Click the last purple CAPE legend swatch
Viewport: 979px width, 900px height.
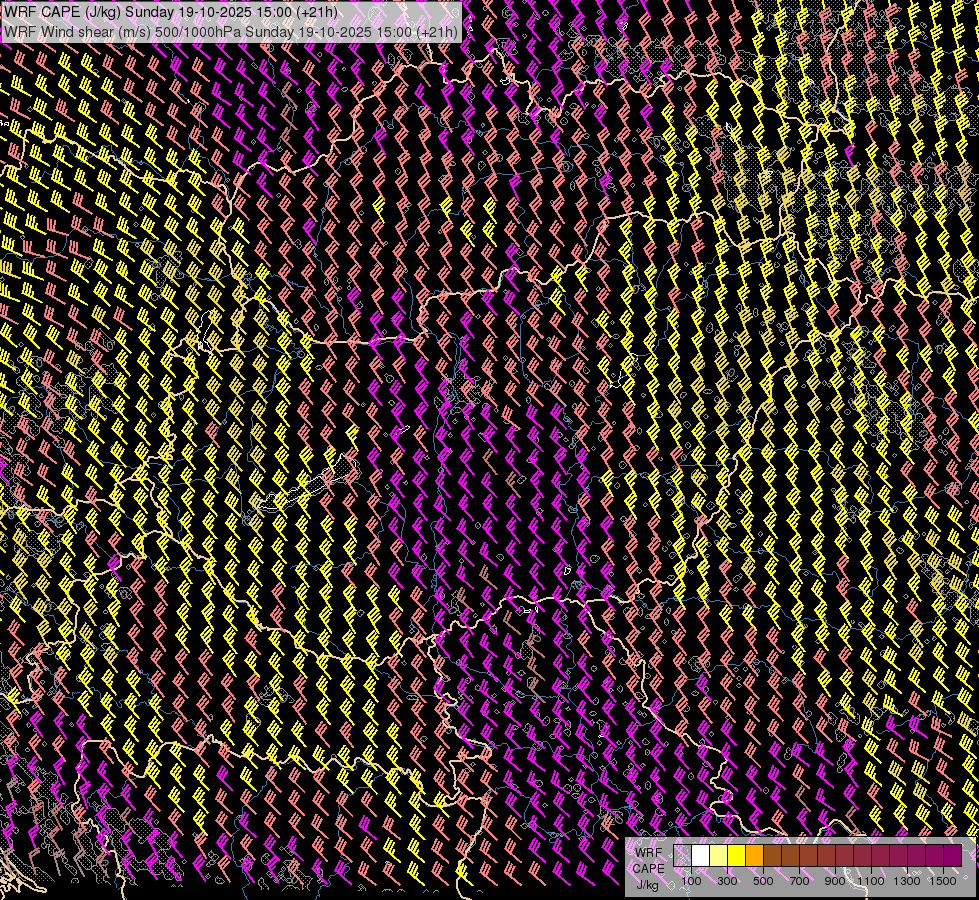[x=952, y=856]
